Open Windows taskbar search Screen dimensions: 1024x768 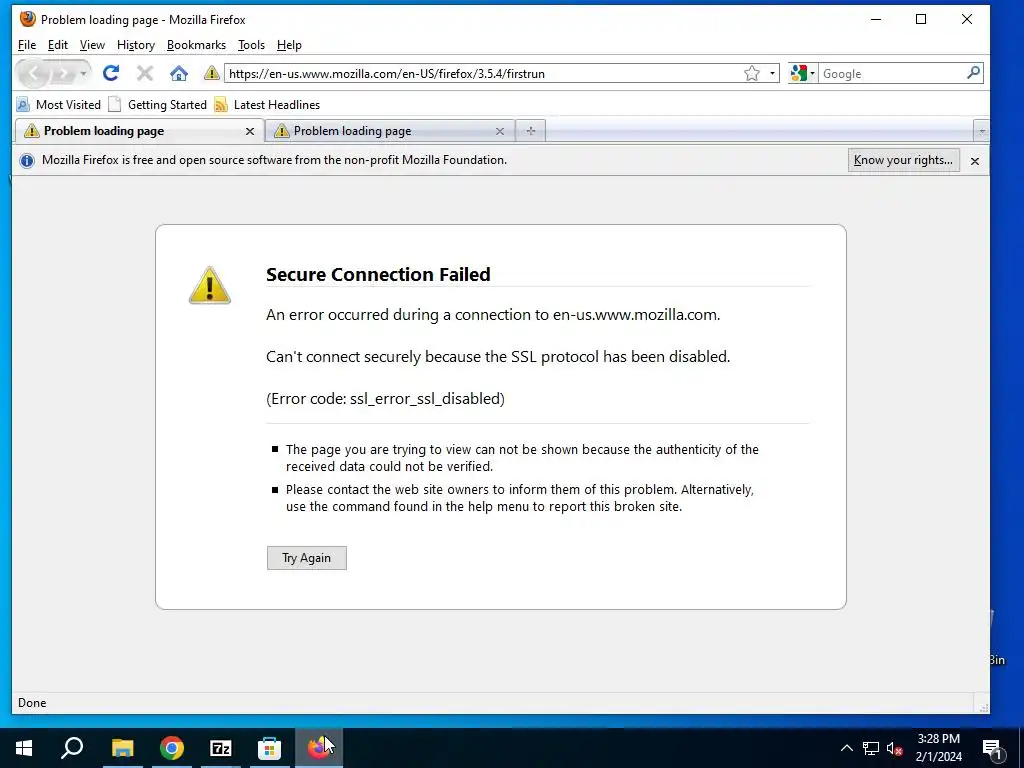click(72, 748)
